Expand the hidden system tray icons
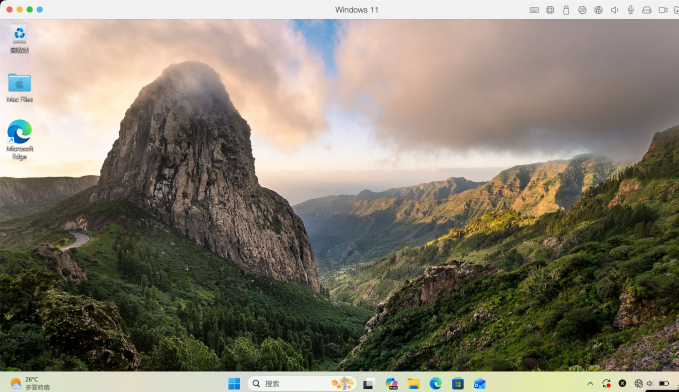 tap(590, 383)
